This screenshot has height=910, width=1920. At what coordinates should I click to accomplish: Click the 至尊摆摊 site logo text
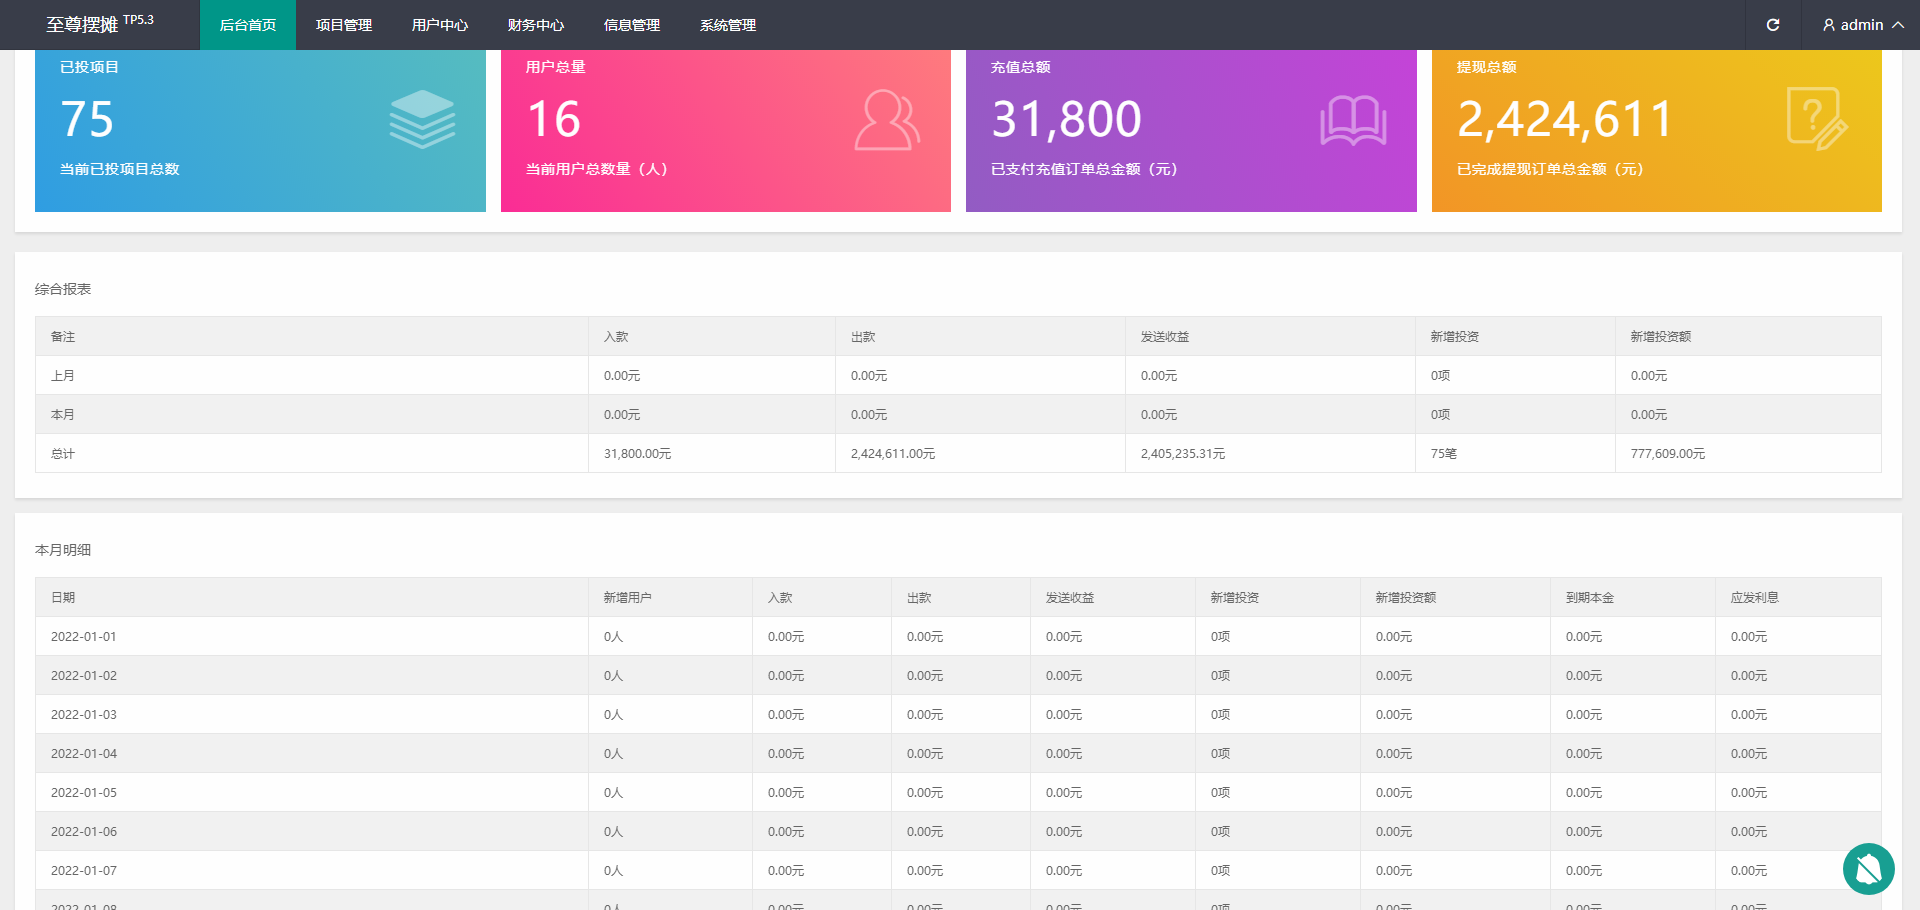point(82,25)
